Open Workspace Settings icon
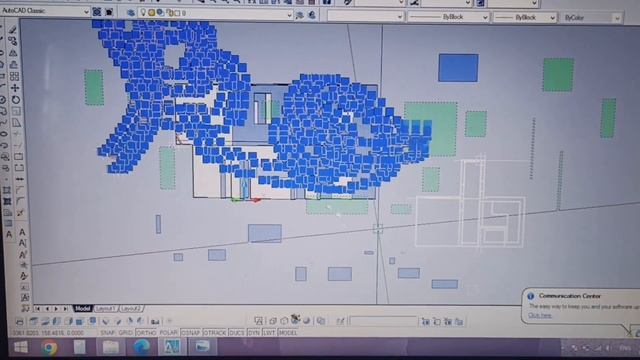 click(97, 11)
